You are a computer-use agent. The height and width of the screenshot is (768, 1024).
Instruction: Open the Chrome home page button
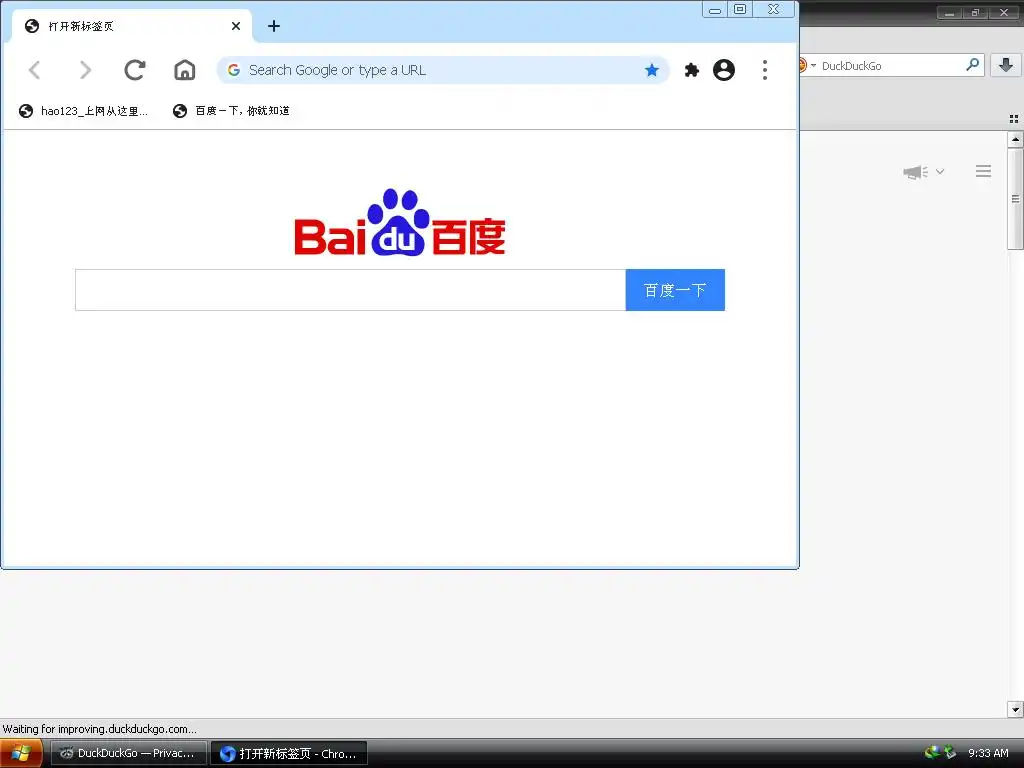(185, 70)
